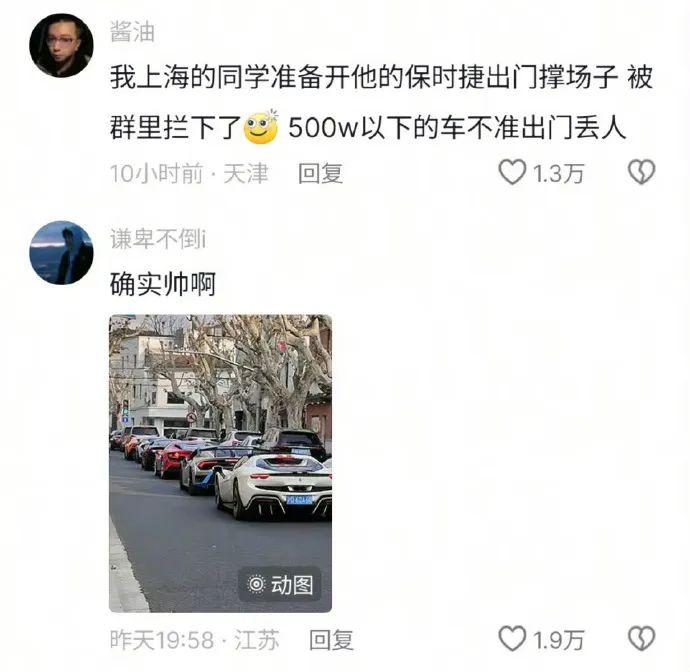Reply to 谦卑不倒i's comment via 回复
This screenshot has width=690, height=672.
click(331, 640)
